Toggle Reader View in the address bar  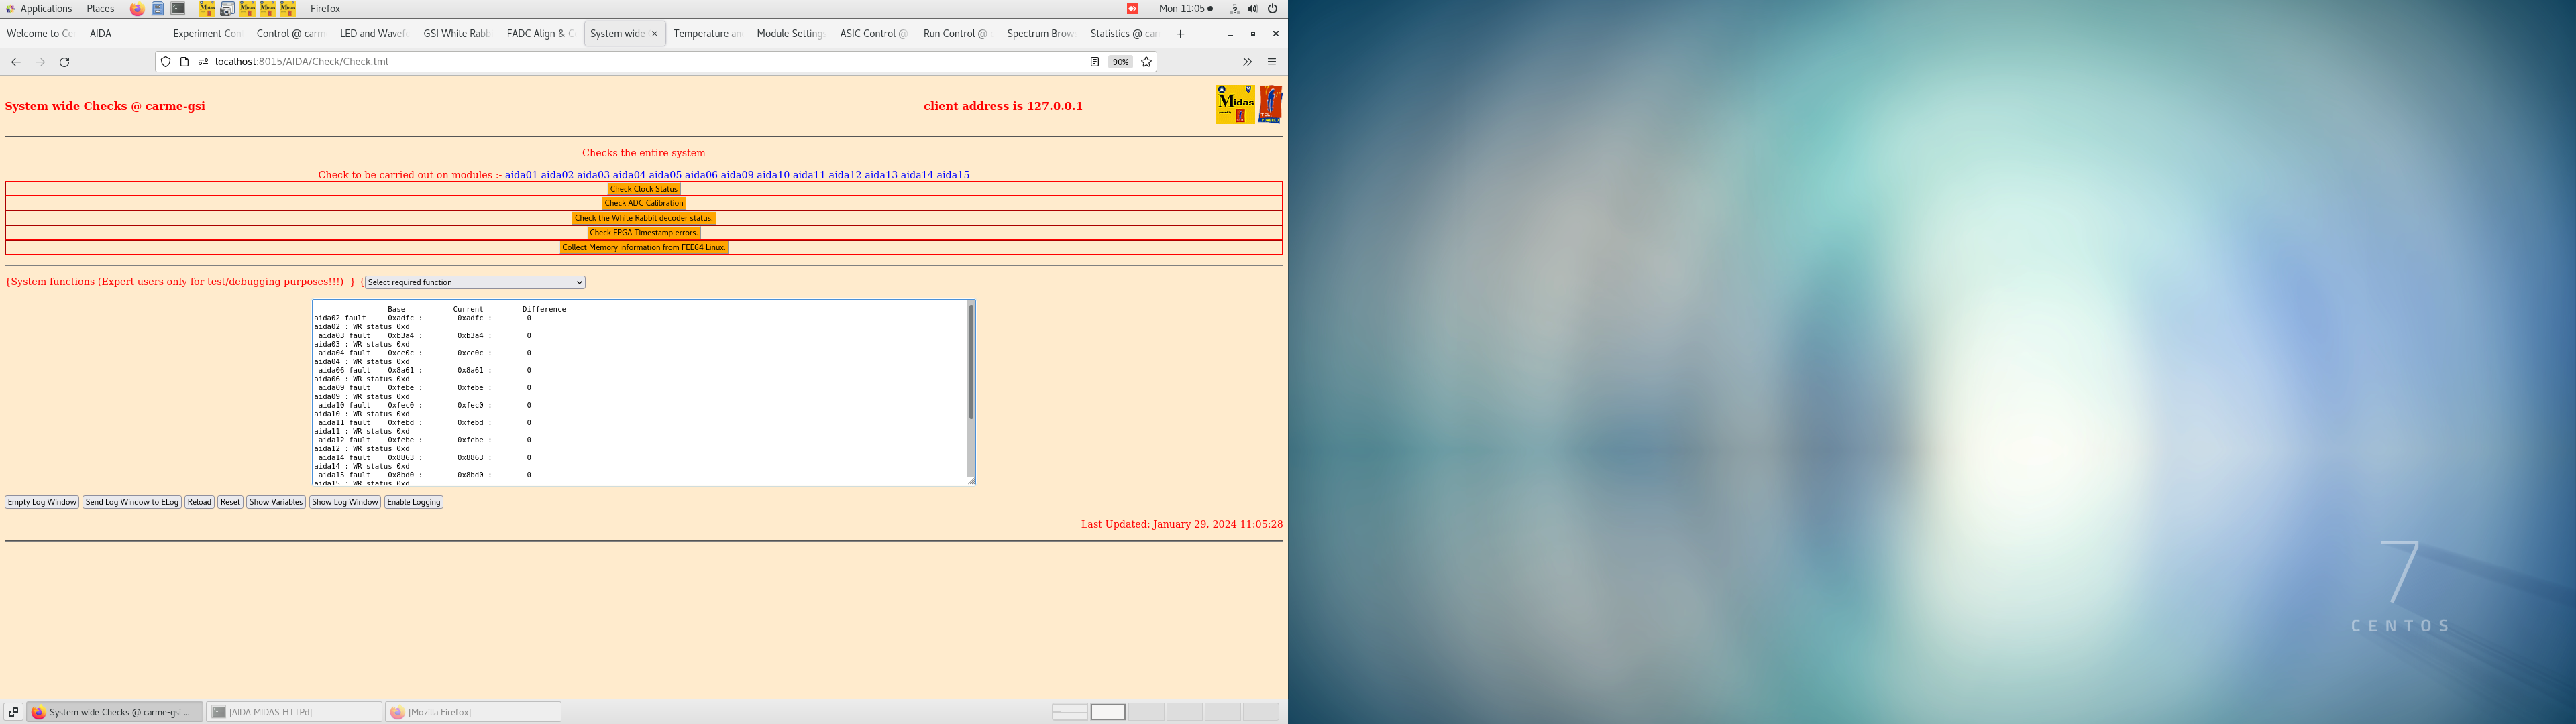pos(1095,61)
